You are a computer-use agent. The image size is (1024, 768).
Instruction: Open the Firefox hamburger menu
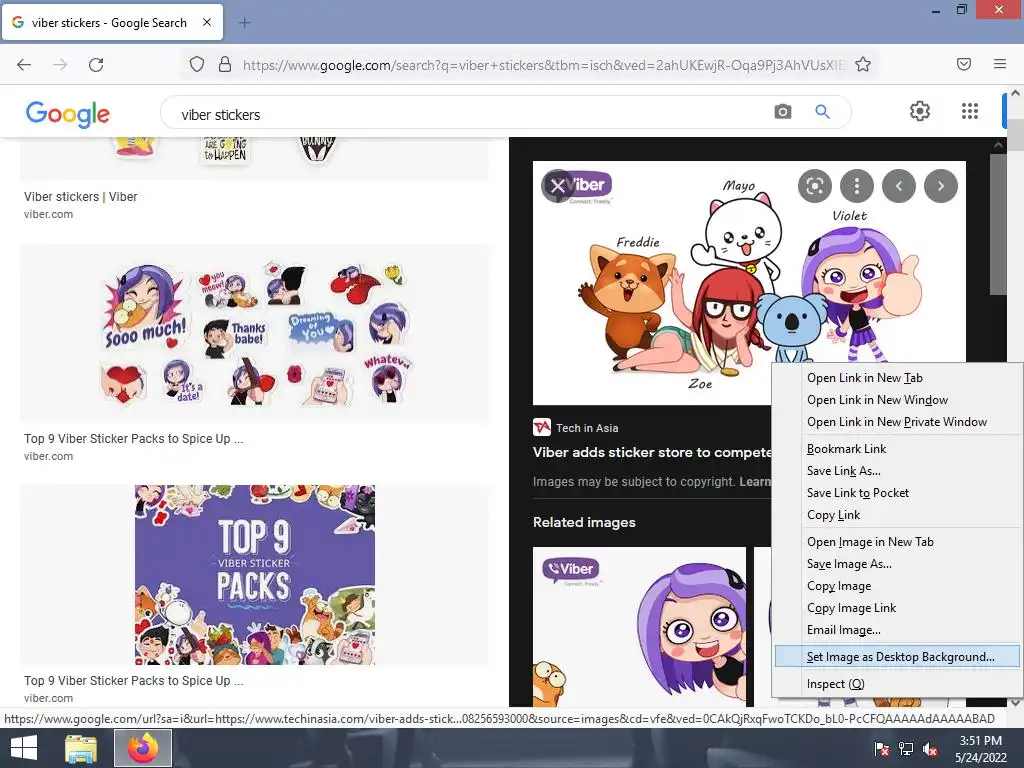tap(1000, 64)
